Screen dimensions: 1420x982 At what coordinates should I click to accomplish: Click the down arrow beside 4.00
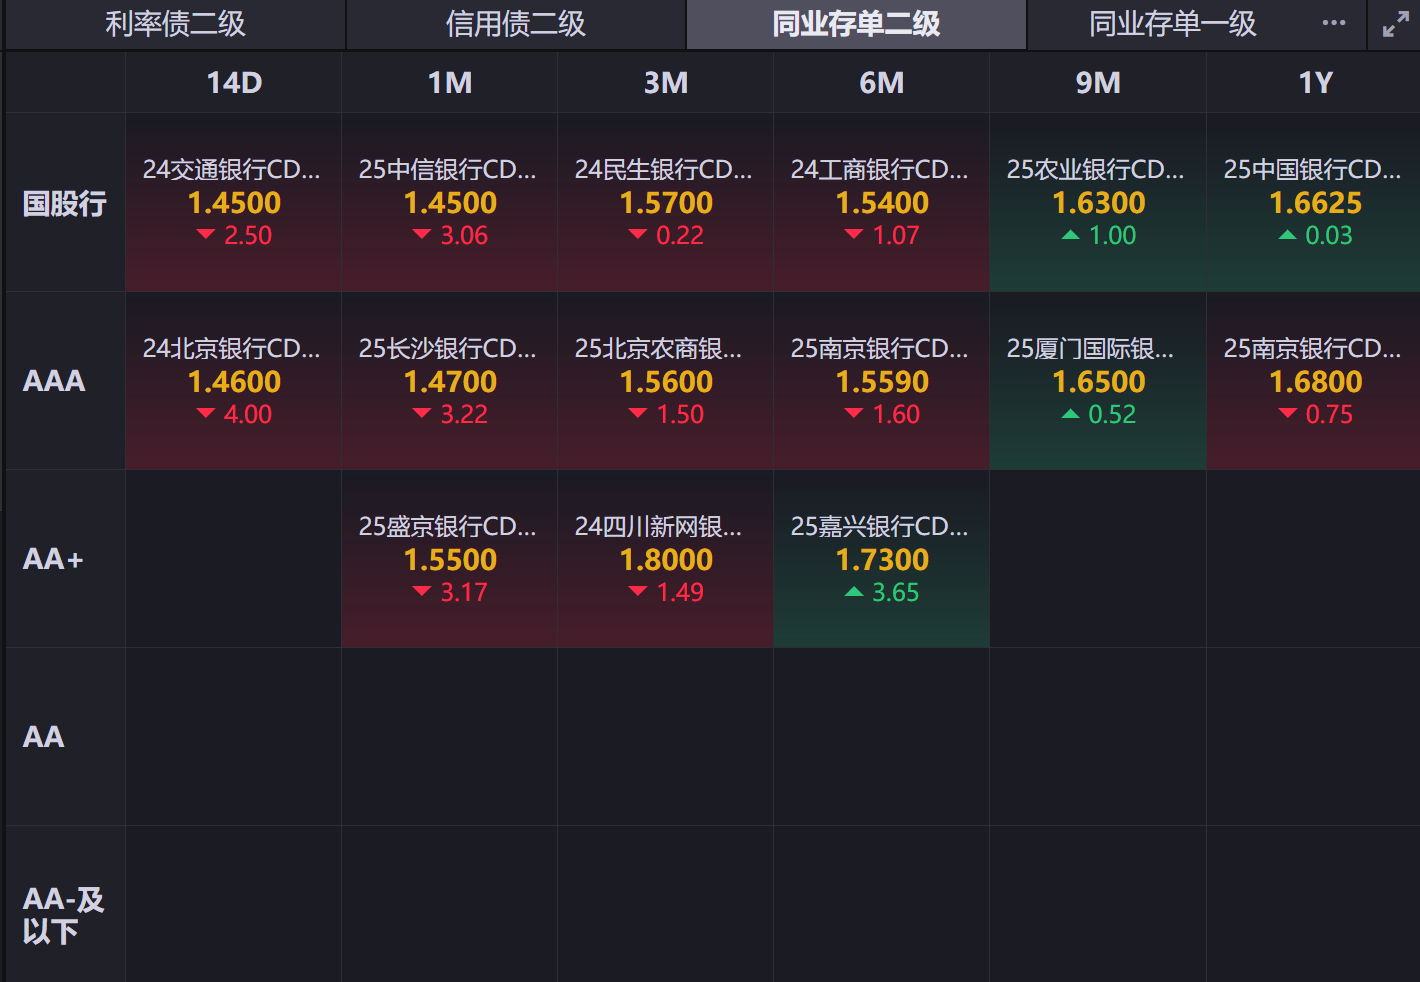coord(206,413)
